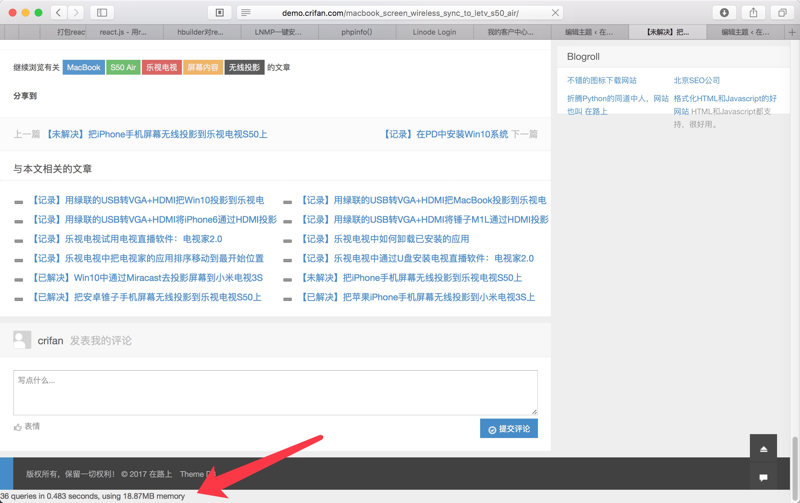Click the 屏幕内容 tag

pyautogui.click(x=203, y=67)
